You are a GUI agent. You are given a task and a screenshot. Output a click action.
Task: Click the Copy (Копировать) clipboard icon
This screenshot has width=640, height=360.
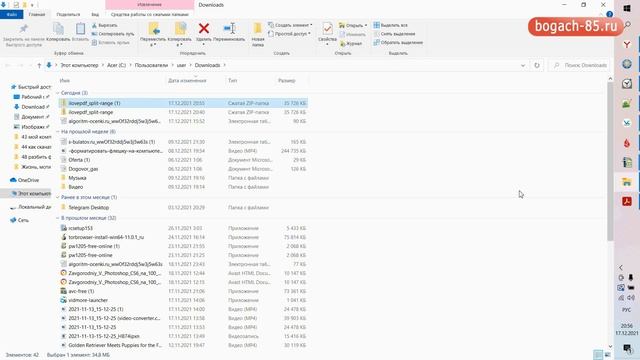point(58,28)
